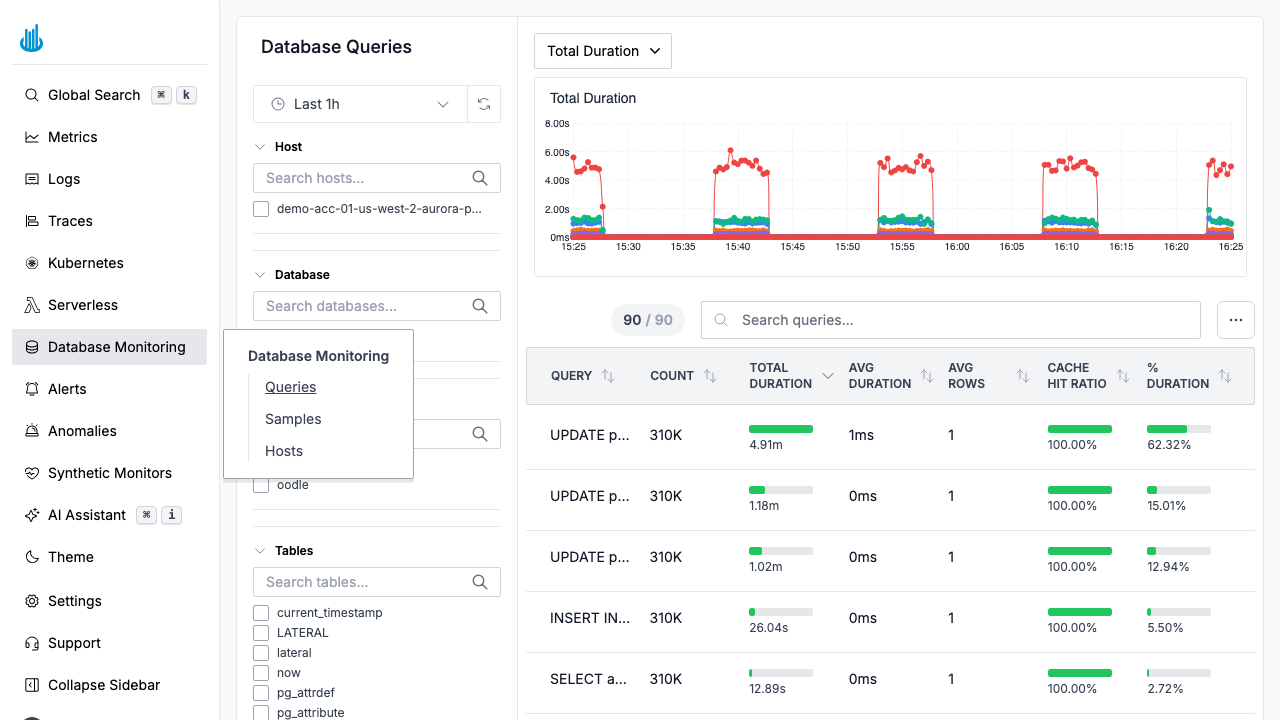This screenshot has width=1280, height=720.
Task: Click the Cache Hit Ratio progress bar
Action: pos(1079,429)
